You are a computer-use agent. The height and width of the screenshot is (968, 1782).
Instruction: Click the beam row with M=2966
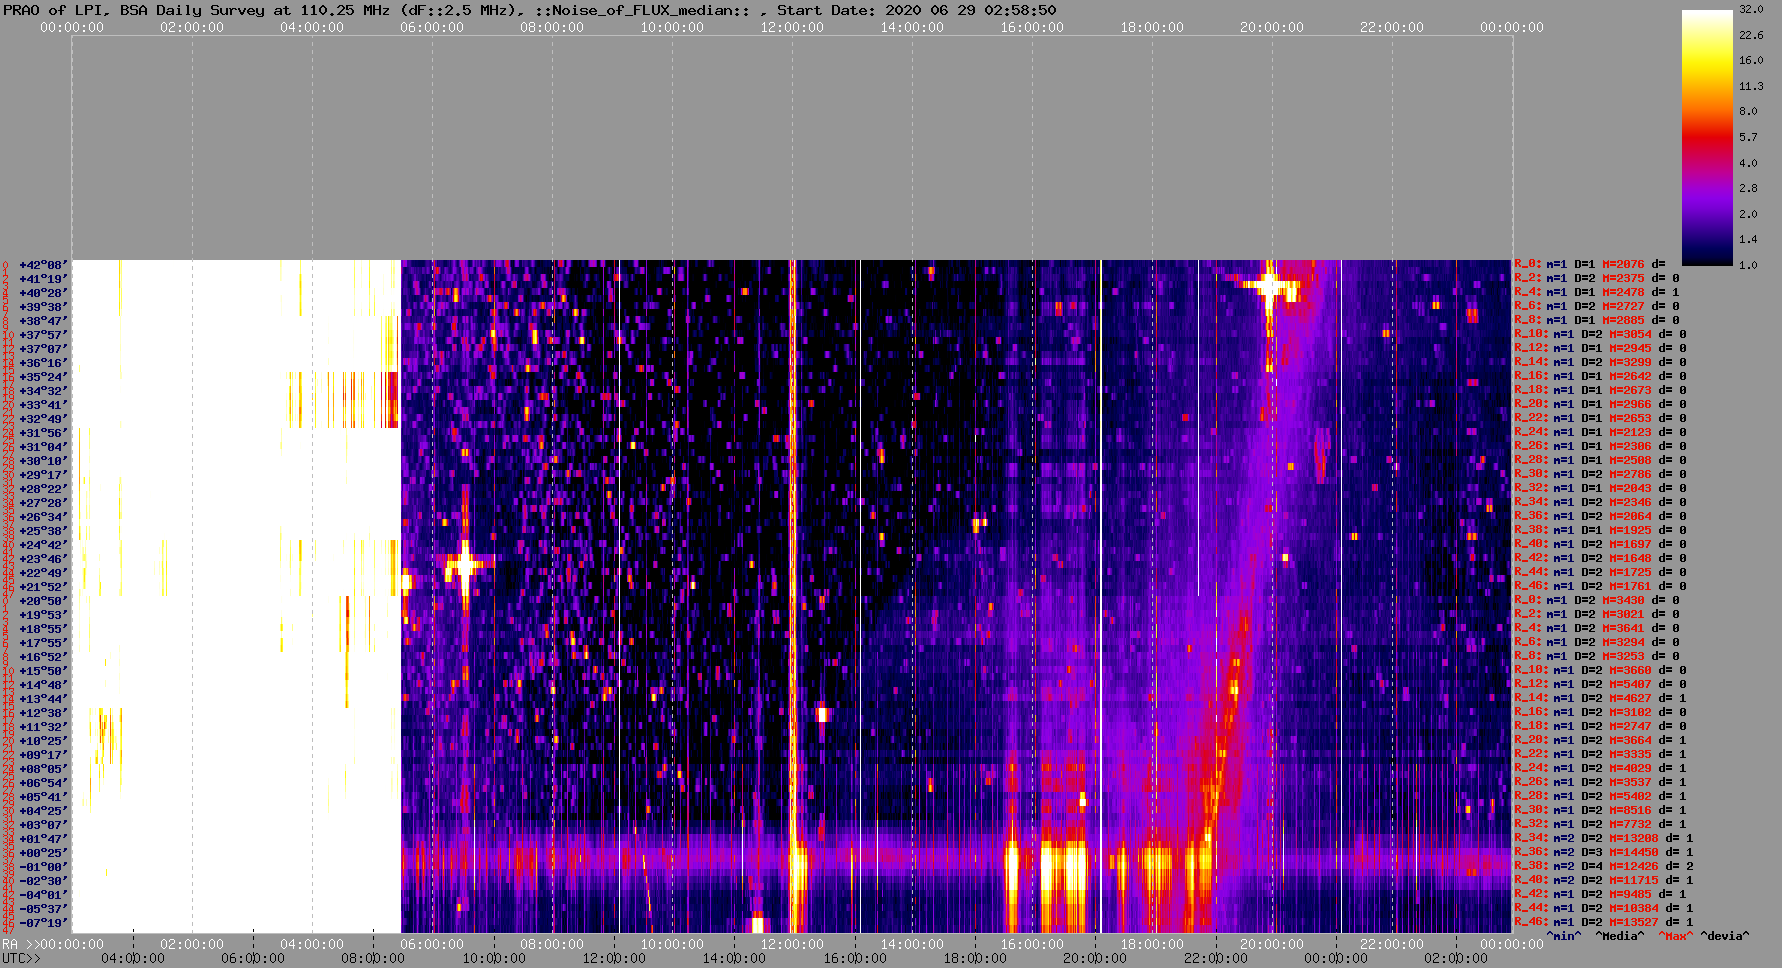1601,405
